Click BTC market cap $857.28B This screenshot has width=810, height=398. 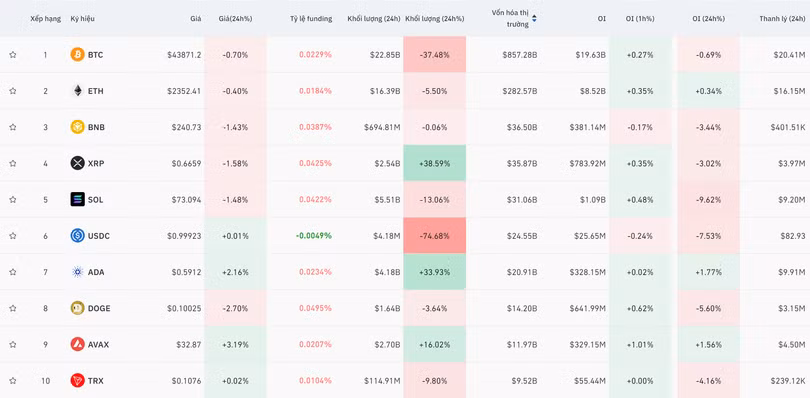click(x=520, y=54)
